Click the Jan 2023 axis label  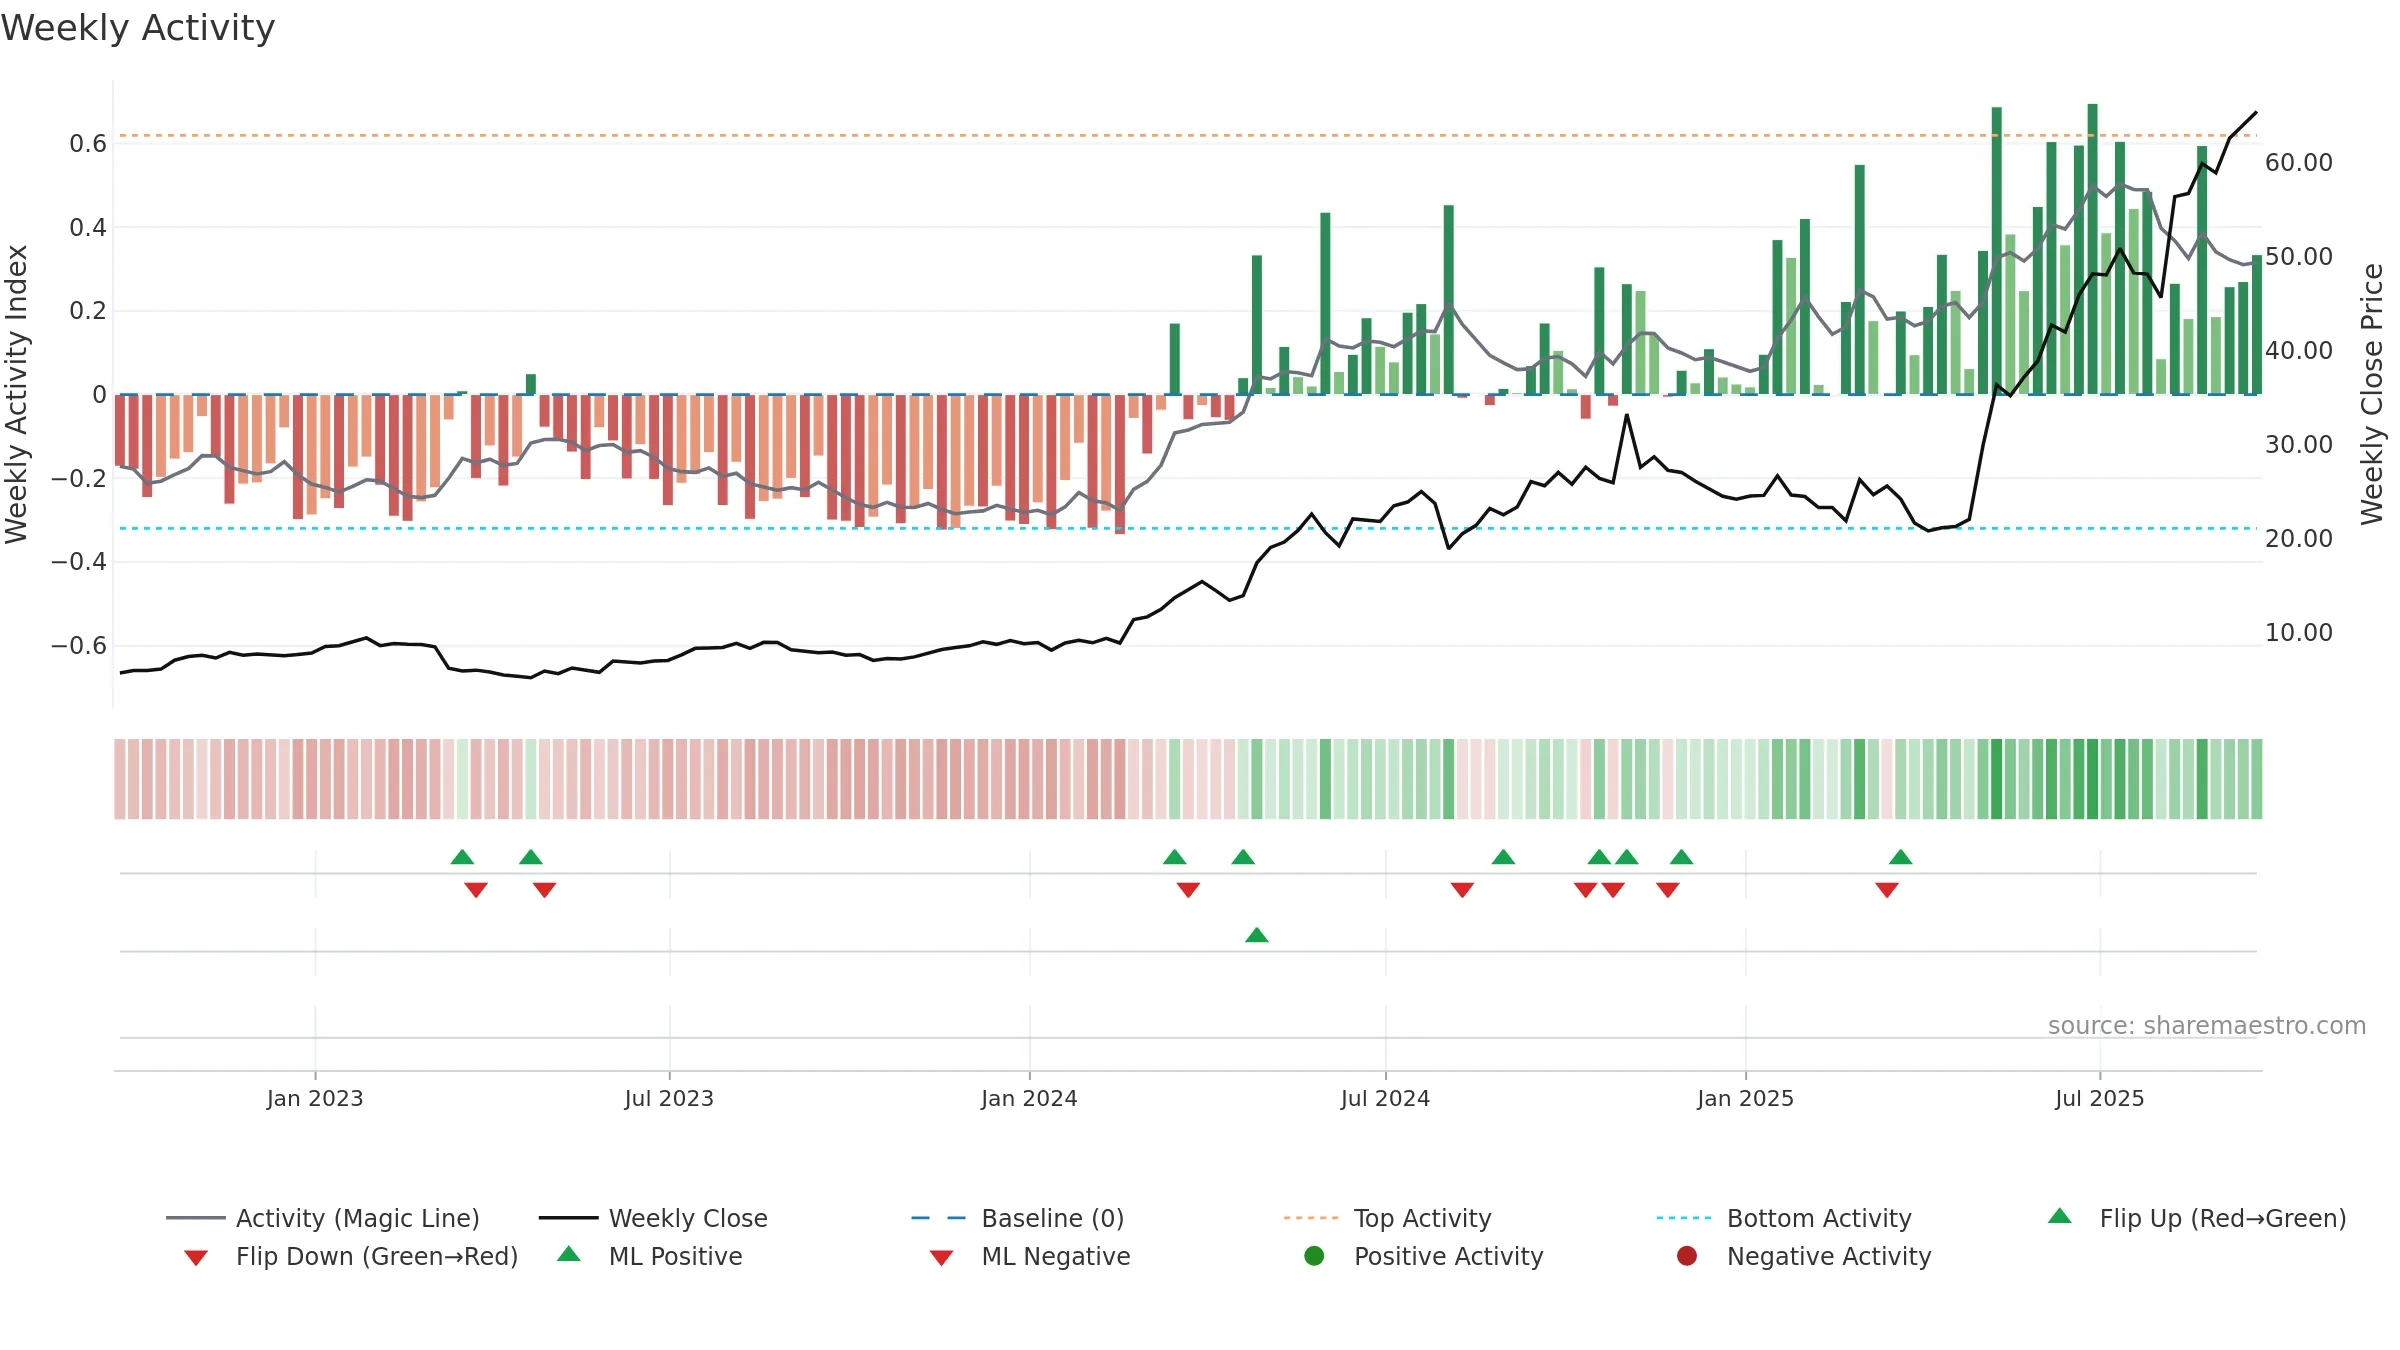pyautogui.click(x=315, y=1099)
